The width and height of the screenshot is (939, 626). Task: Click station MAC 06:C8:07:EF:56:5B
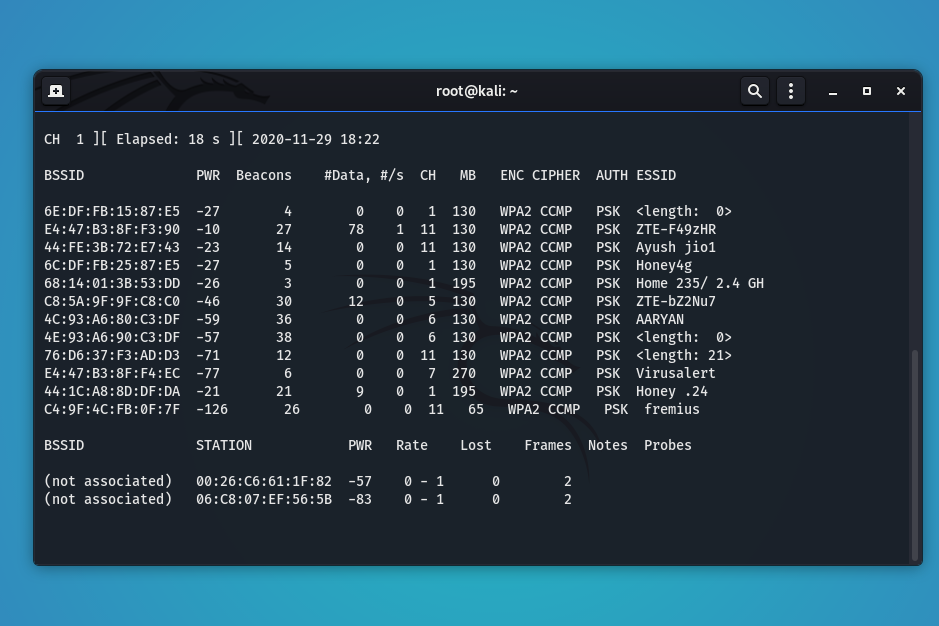(264, 500)
